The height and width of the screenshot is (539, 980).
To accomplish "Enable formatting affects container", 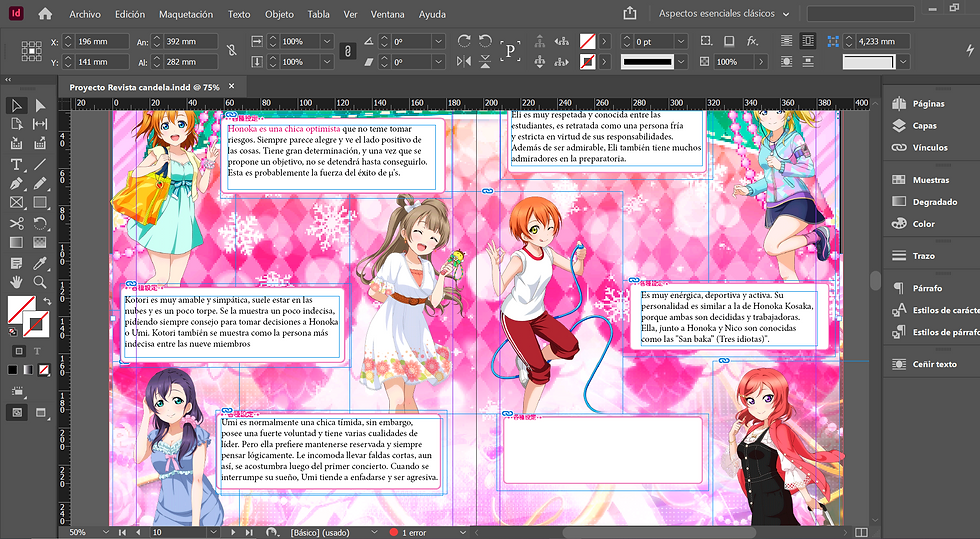I will [x=19, y=351].
